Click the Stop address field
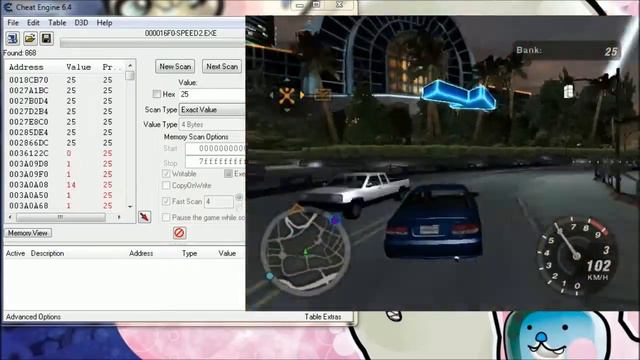This screenshot has height=360, width=640. (215, 162)
